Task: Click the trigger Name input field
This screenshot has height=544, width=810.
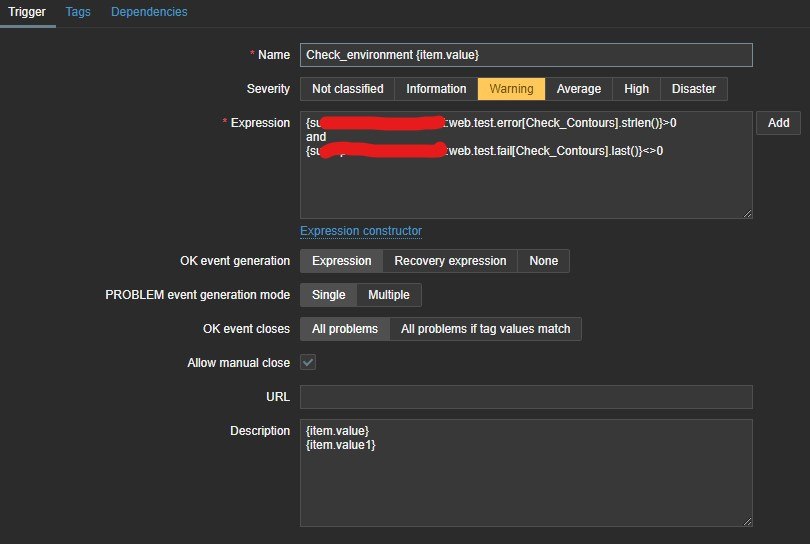Action: 526,55
